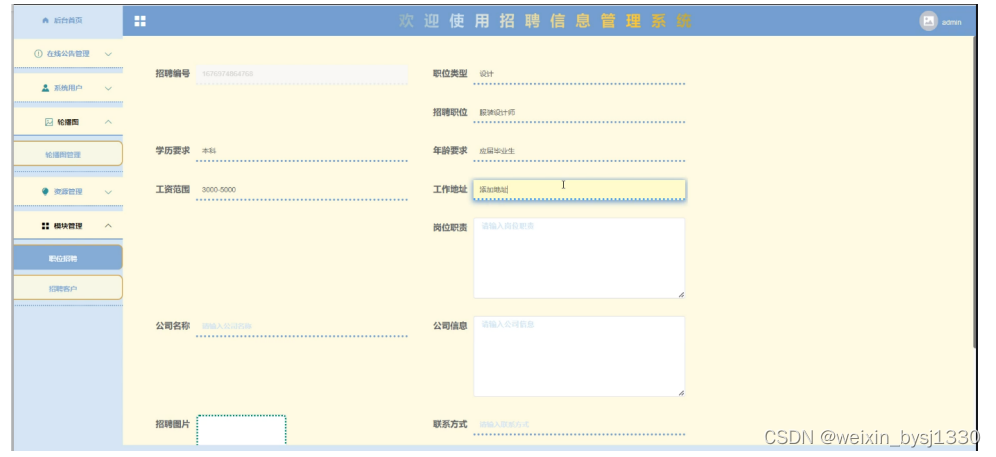Click the 学历要求 field showing 本科
This screenshot has height=457, width=996.
click(302, 151)
